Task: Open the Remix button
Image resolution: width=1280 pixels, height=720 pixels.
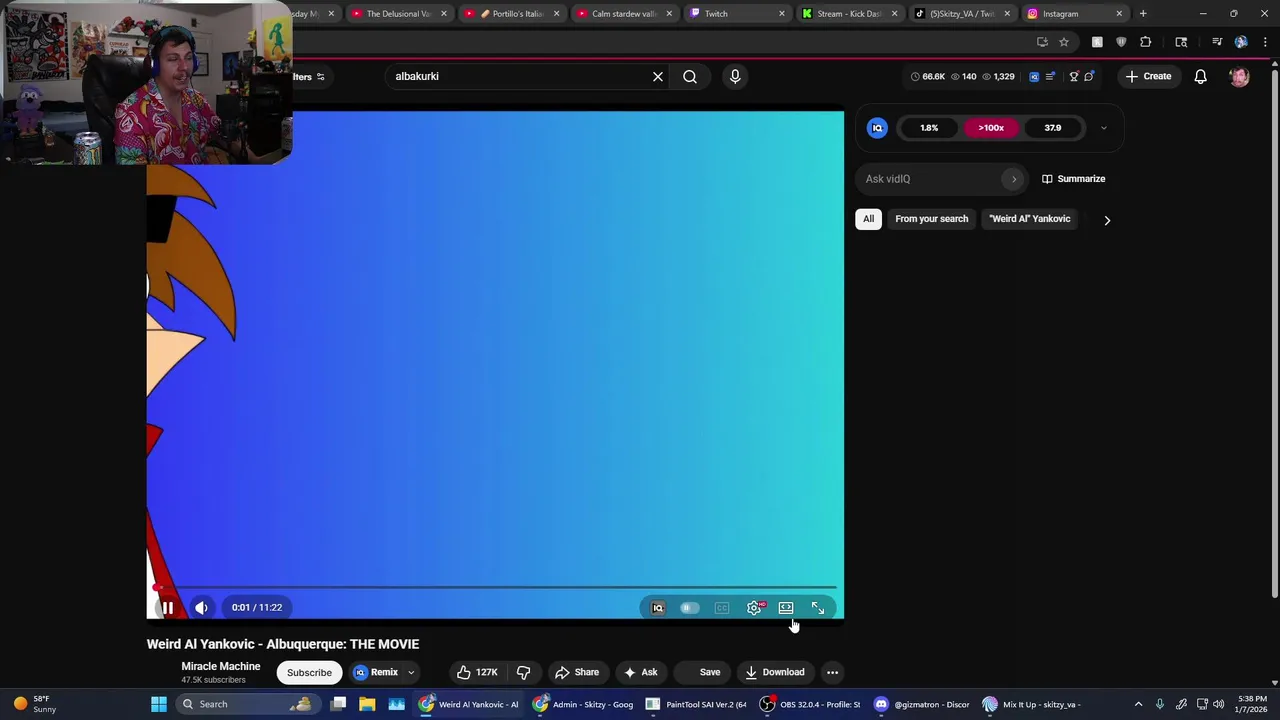Action: click(376, 672)
